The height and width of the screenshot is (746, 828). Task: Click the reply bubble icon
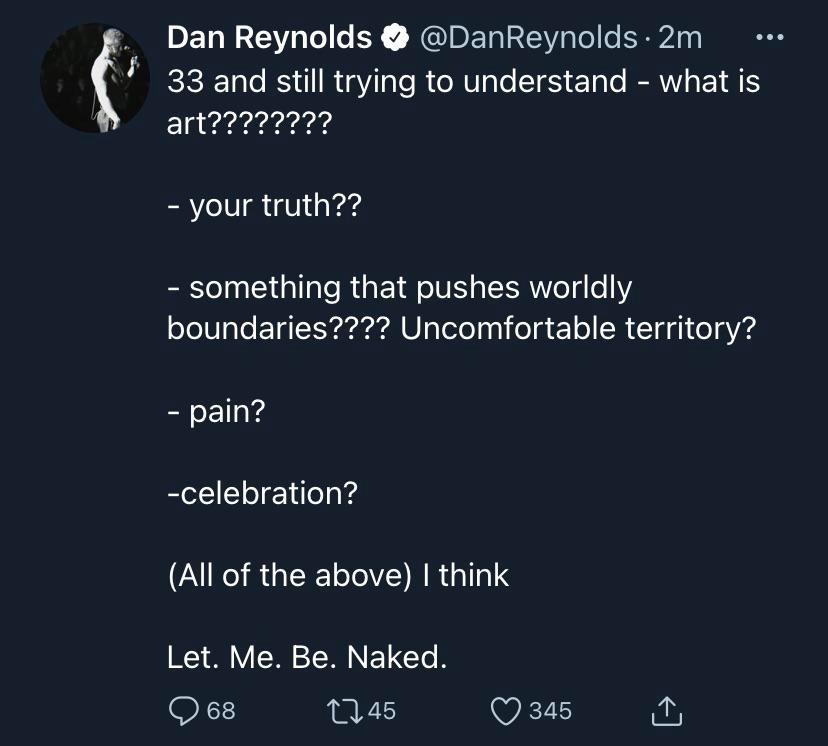coord(185,711)
